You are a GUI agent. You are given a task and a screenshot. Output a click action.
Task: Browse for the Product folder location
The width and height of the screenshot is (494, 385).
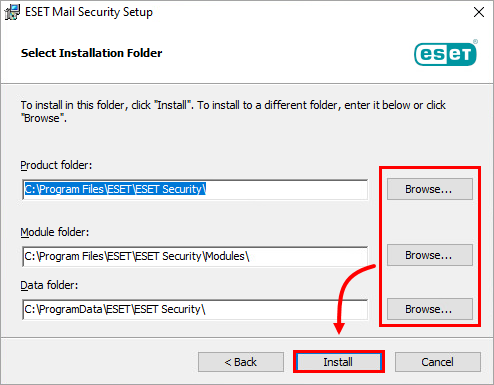point(430,189)
